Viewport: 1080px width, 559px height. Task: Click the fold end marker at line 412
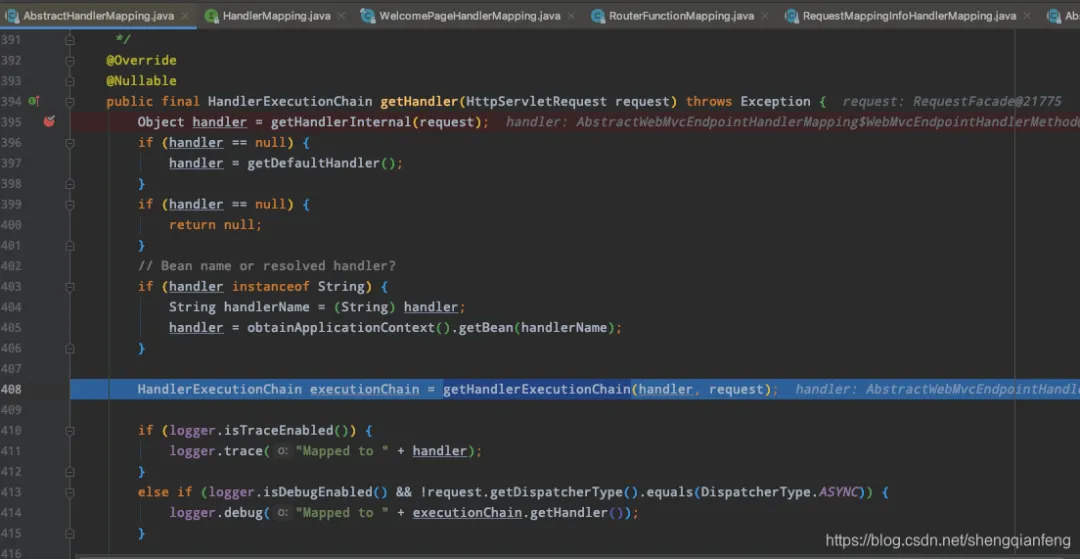click(70, 472)
